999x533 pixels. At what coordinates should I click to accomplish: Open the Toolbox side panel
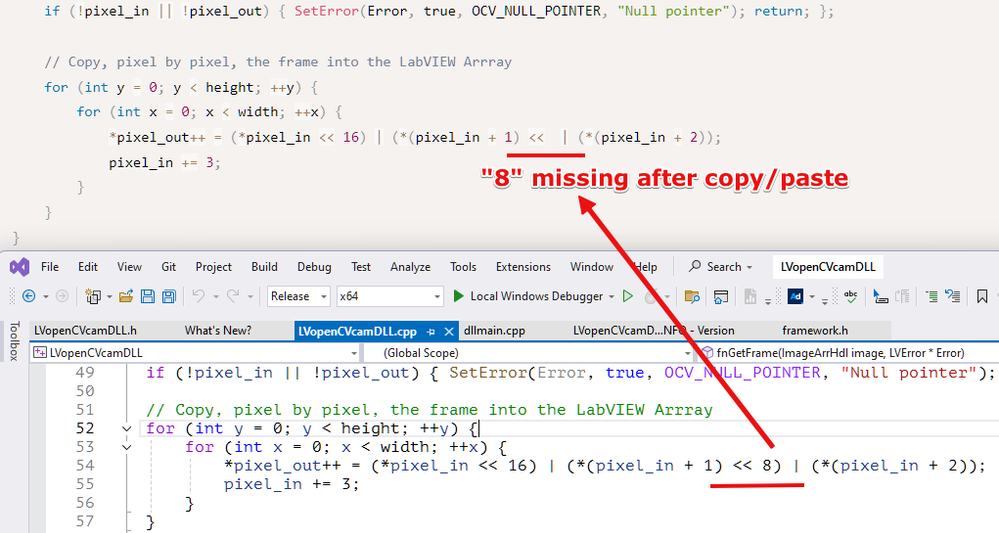click(13, 341)
